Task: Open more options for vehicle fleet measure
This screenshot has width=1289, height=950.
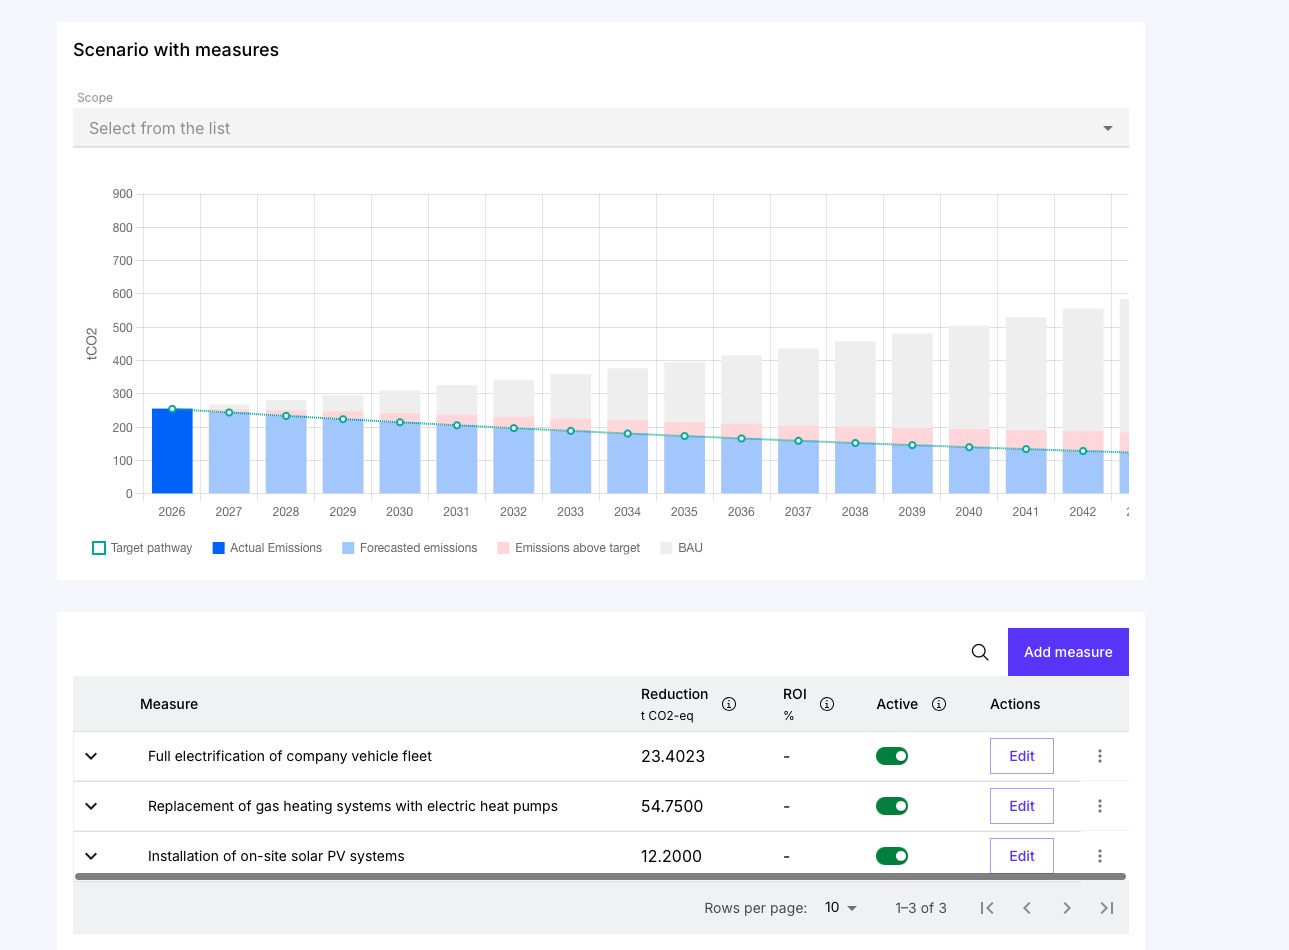Action: point(1100,756)
